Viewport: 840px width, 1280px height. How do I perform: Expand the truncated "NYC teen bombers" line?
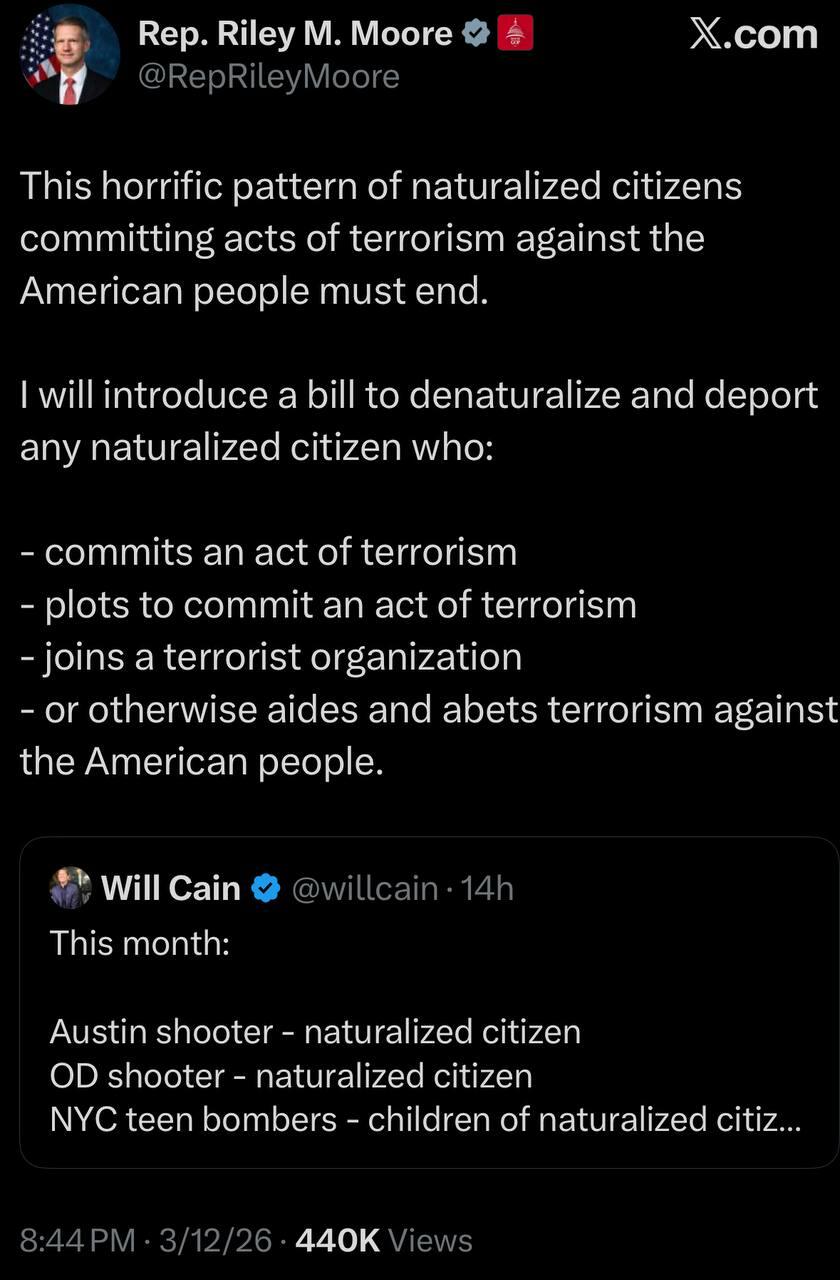[x=425, y=1119]
